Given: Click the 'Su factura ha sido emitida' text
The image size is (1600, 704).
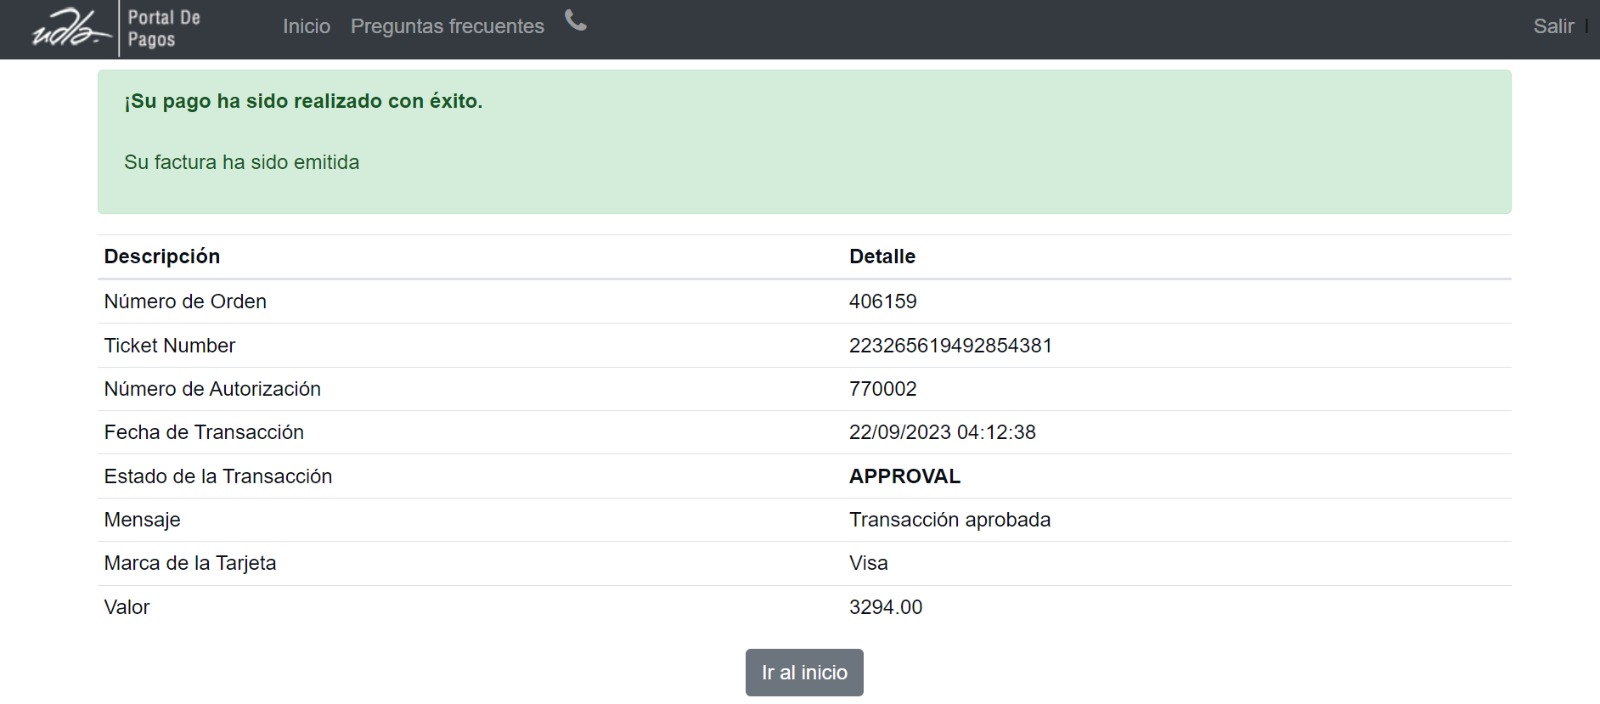Looking at the screenshot, I should pyautogui.click(x=241, y=162).
